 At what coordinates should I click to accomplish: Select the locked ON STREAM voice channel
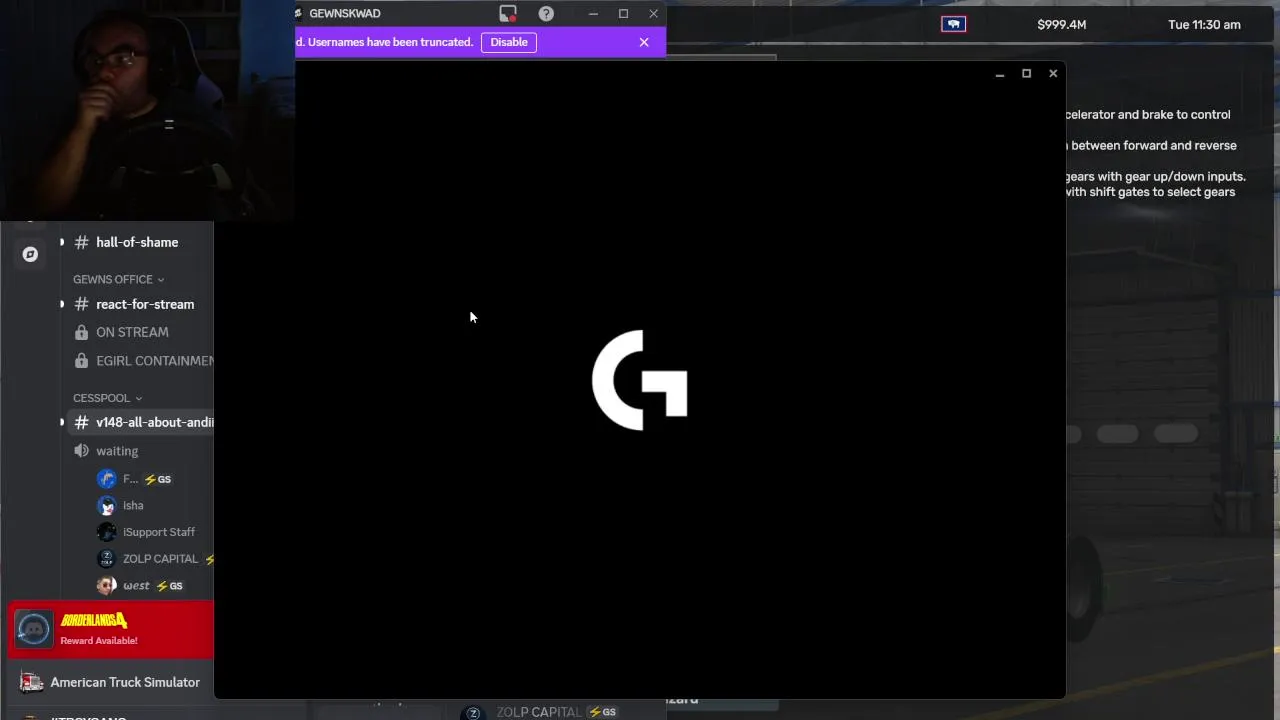coord(132,332)
